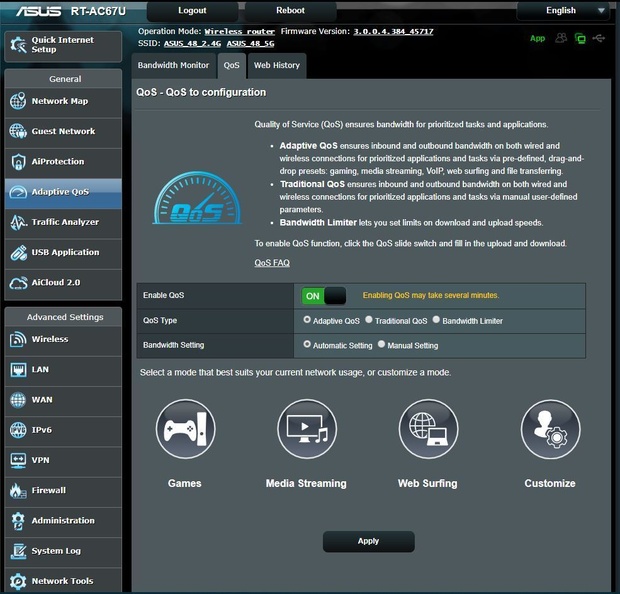Click the Wireless router operation mode link

(x=240, y=32)
